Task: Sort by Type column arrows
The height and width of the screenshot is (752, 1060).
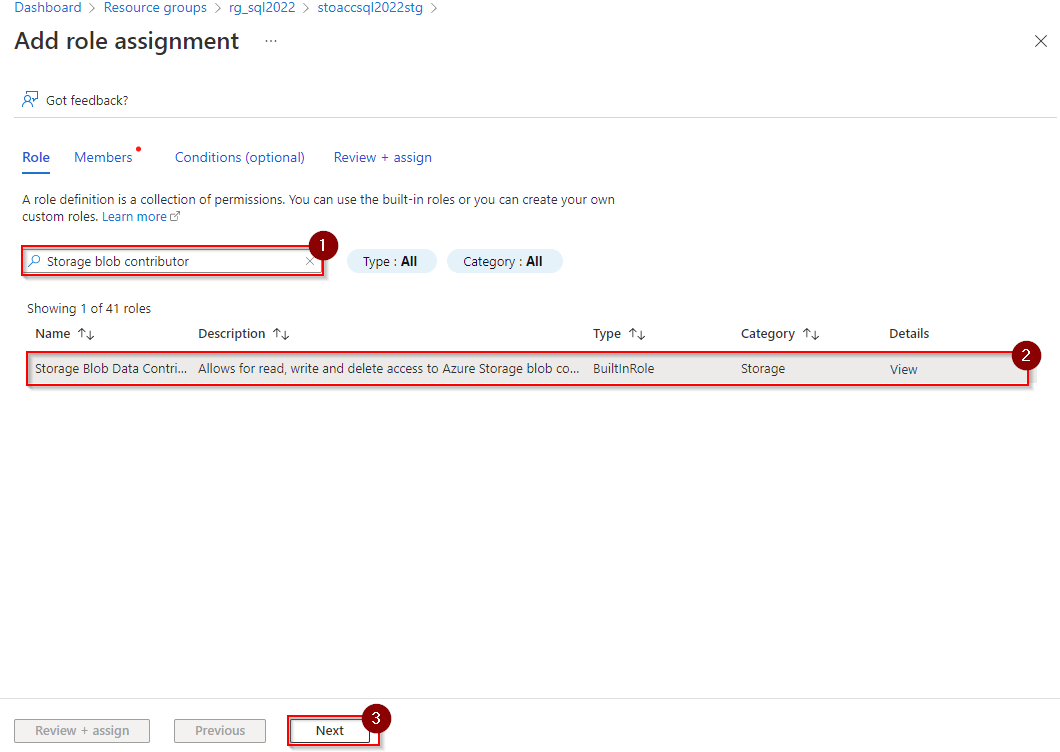Action: [x=637, y=334]
